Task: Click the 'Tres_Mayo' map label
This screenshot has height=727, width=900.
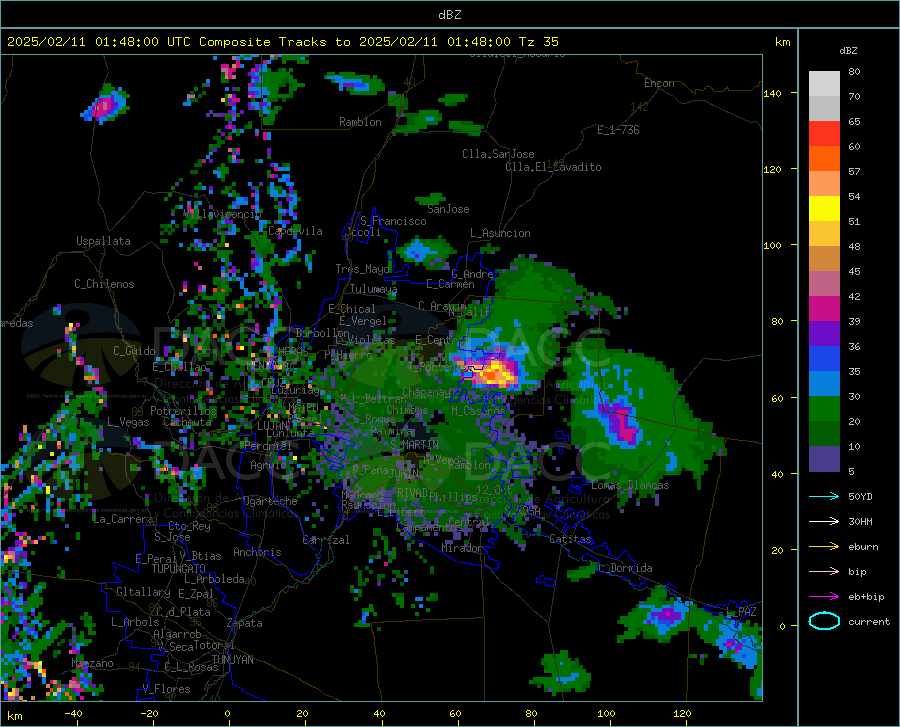Action: (x=362, y=269)
